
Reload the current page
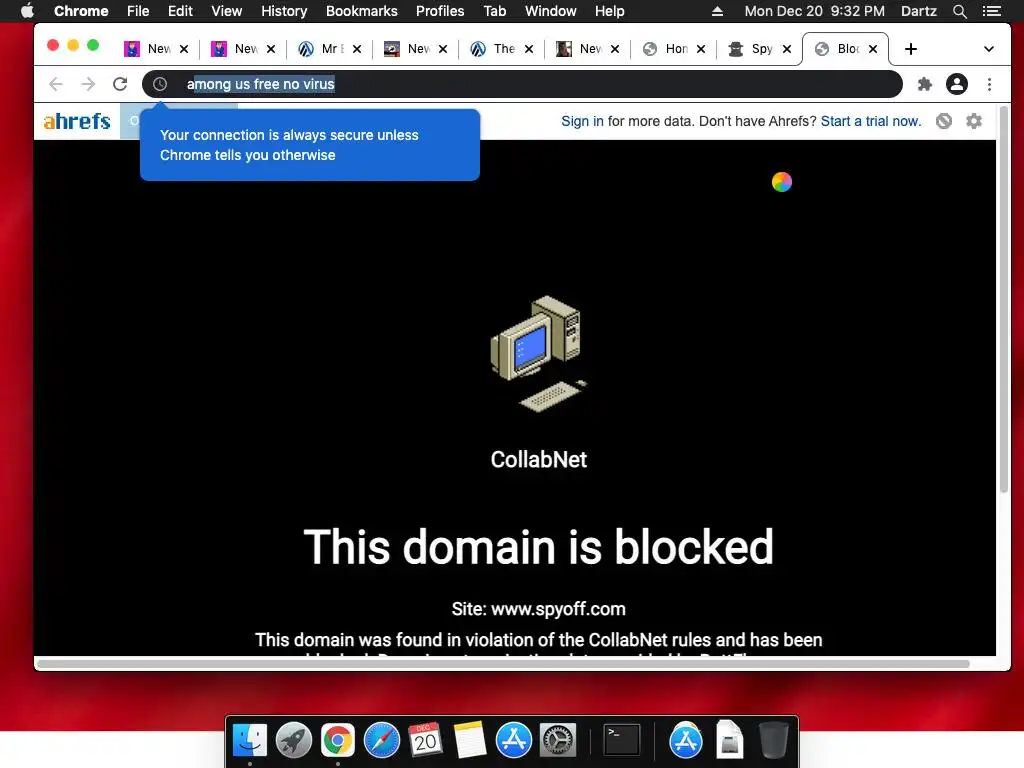120,84
